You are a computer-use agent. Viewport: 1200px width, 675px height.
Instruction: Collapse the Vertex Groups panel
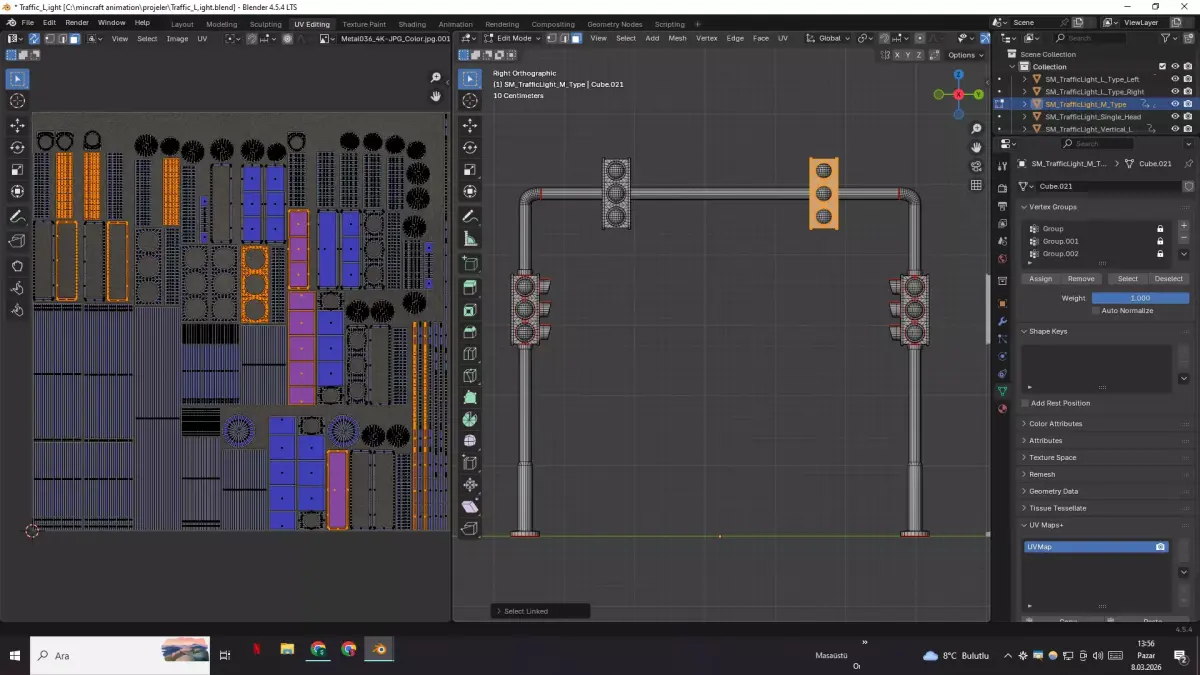(x=1052, y=206)
